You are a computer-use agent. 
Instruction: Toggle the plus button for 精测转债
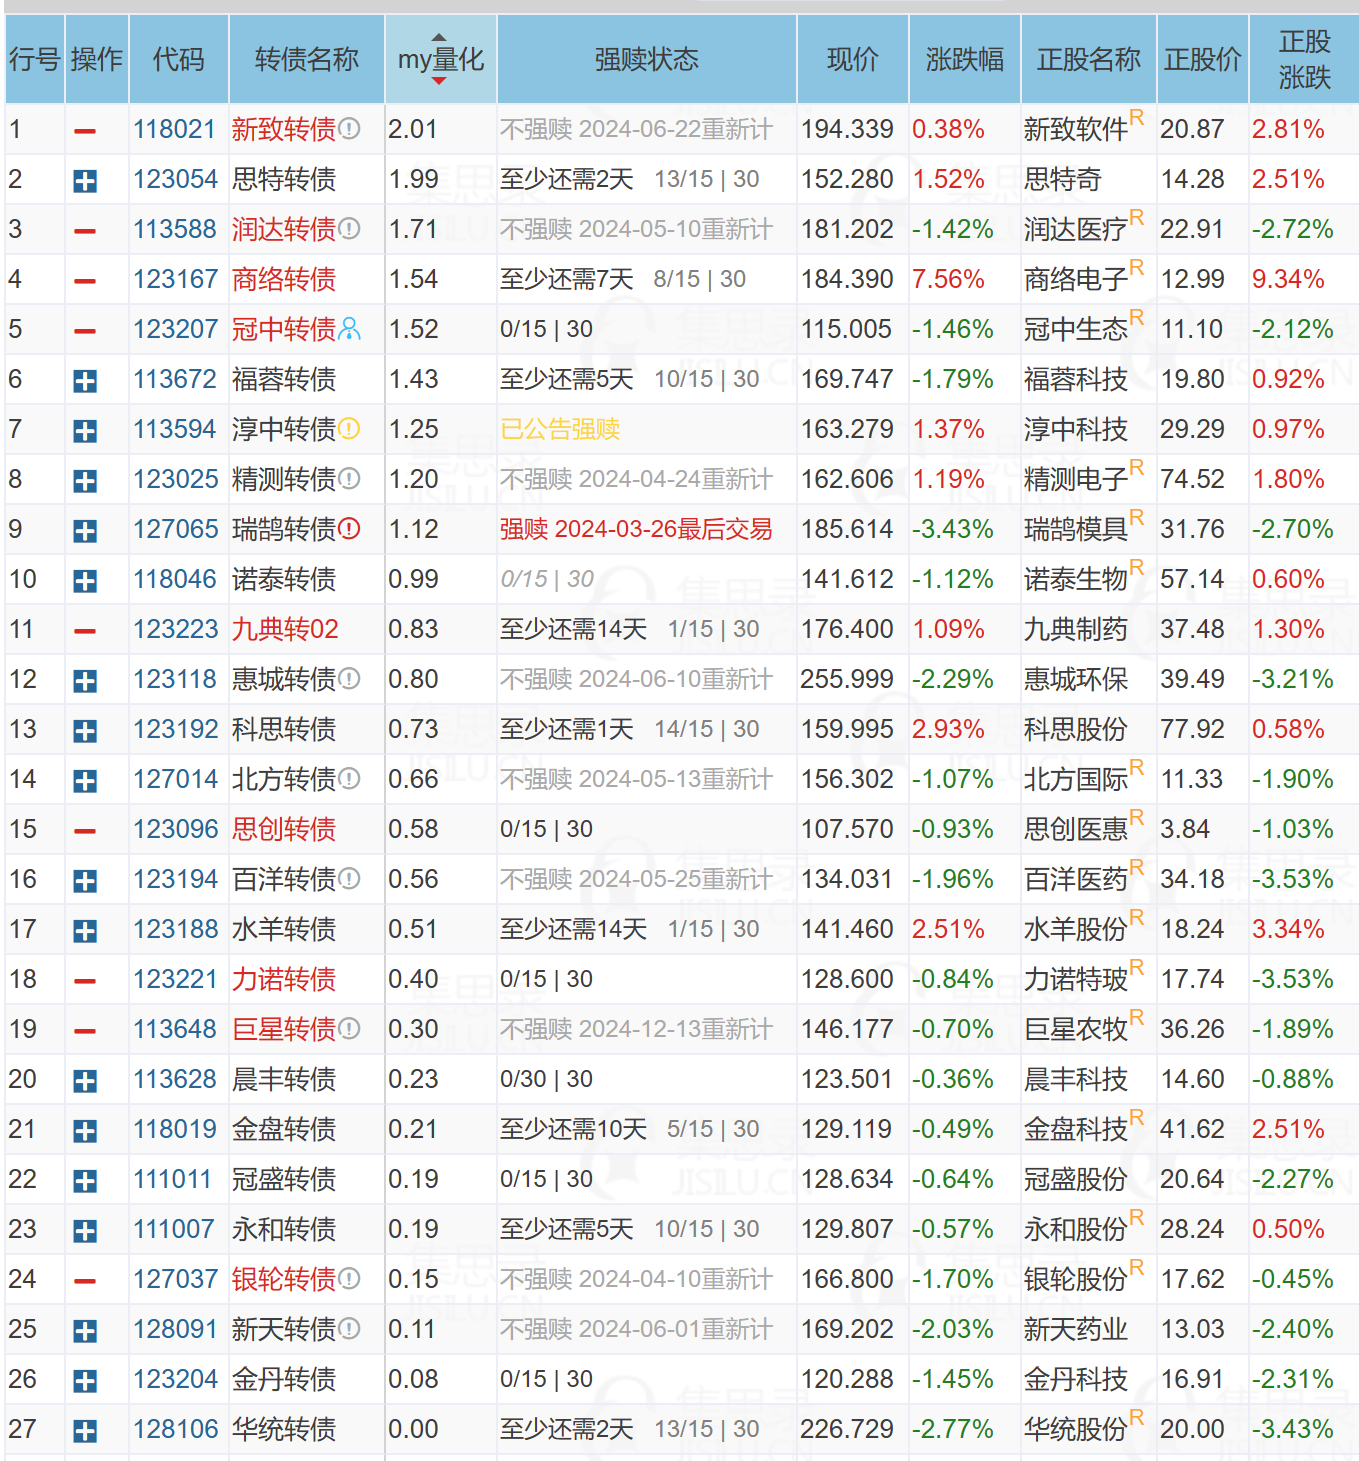[85, 481]
